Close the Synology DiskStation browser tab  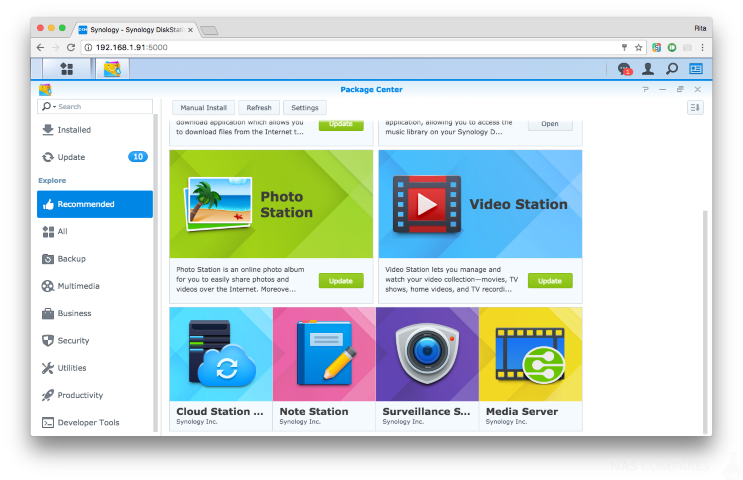click(190, 30)
